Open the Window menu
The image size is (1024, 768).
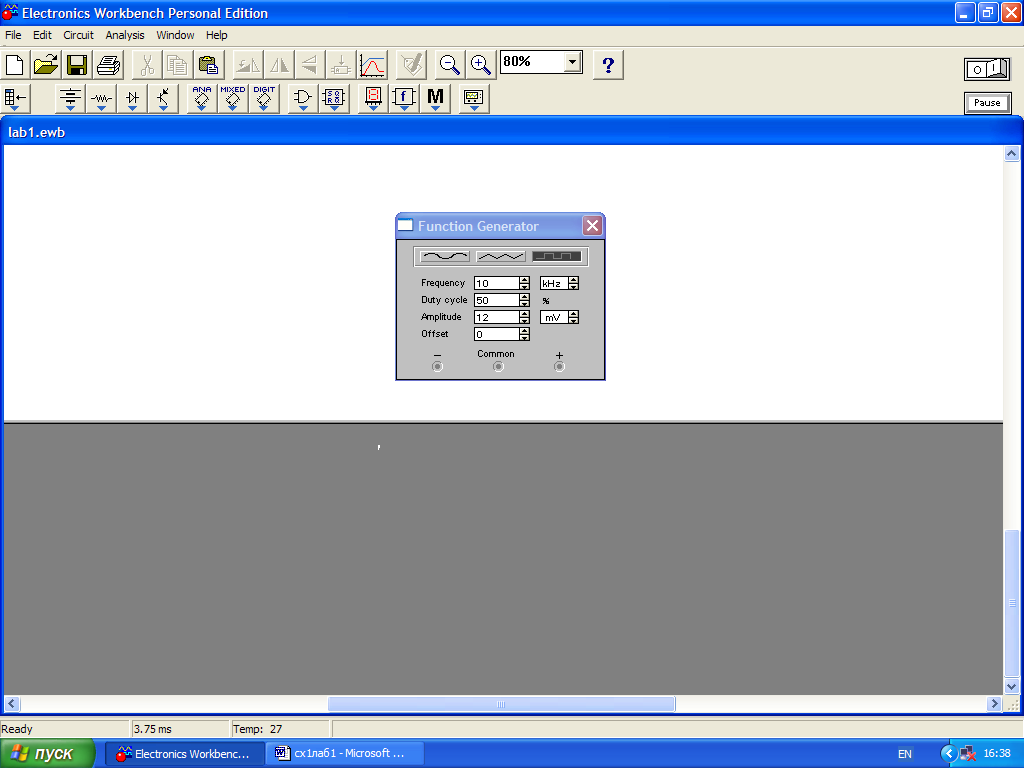pyautogui.click(x=175, y=35)
